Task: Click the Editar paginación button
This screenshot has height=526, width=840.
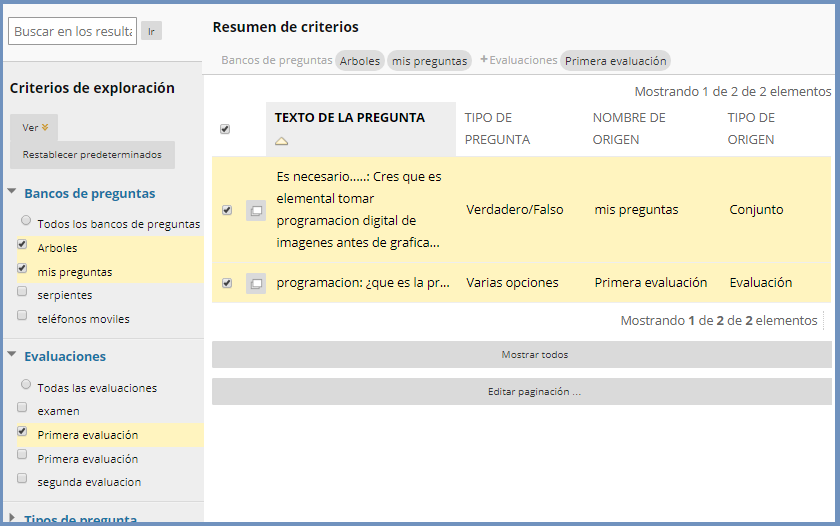Action: click(521, 392)
